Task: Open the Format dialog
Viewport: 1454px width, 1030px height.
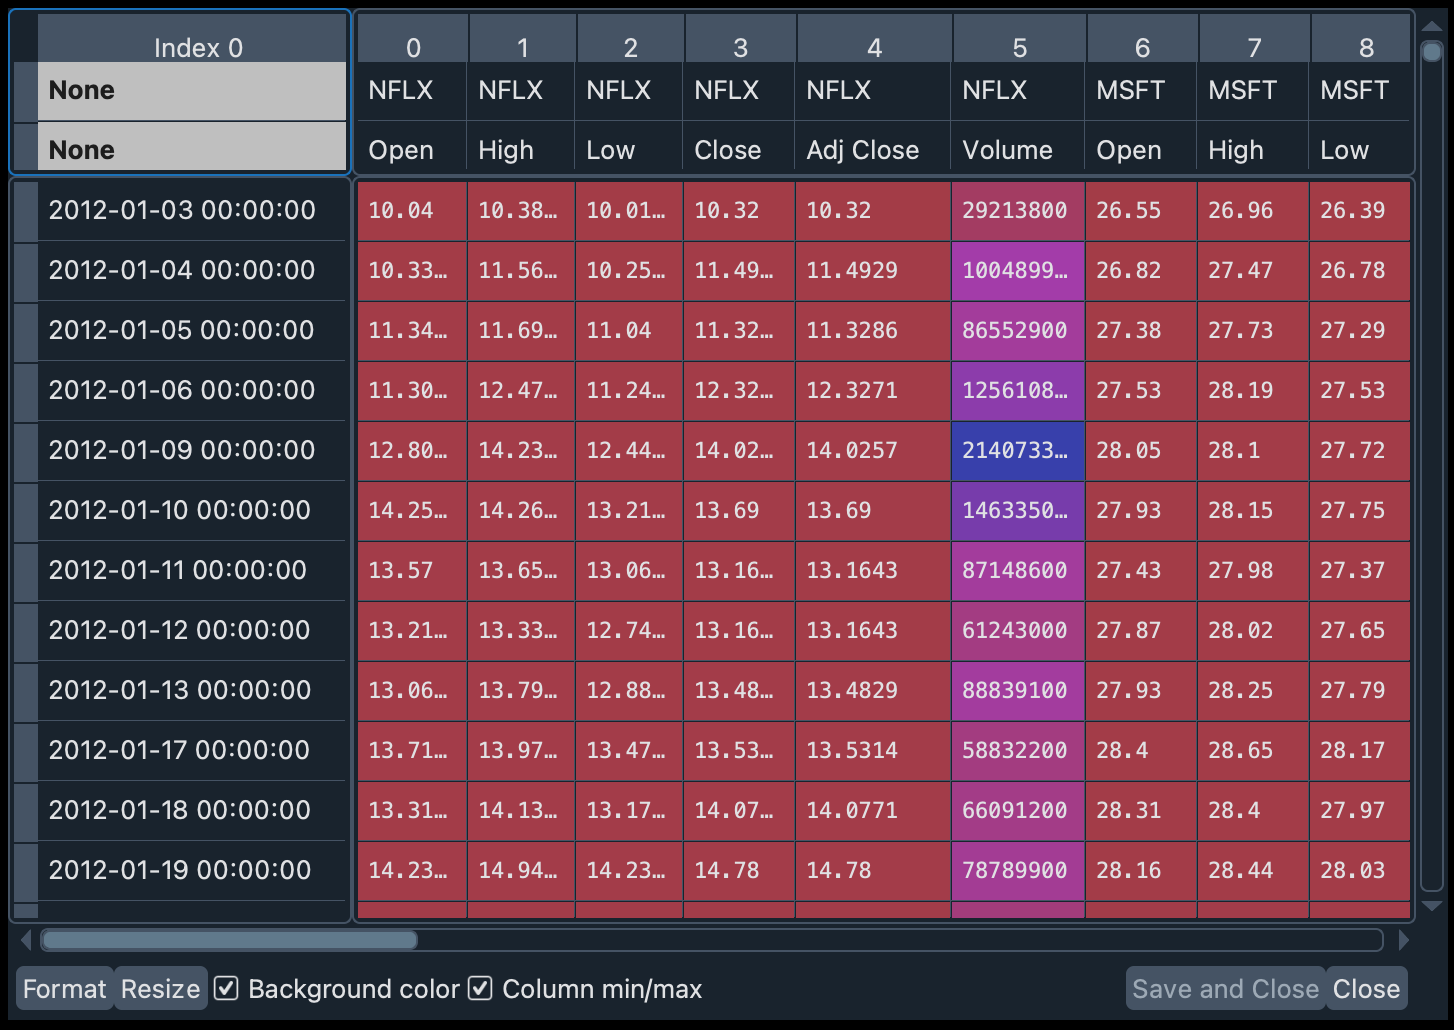Action: tap(64, 988)
